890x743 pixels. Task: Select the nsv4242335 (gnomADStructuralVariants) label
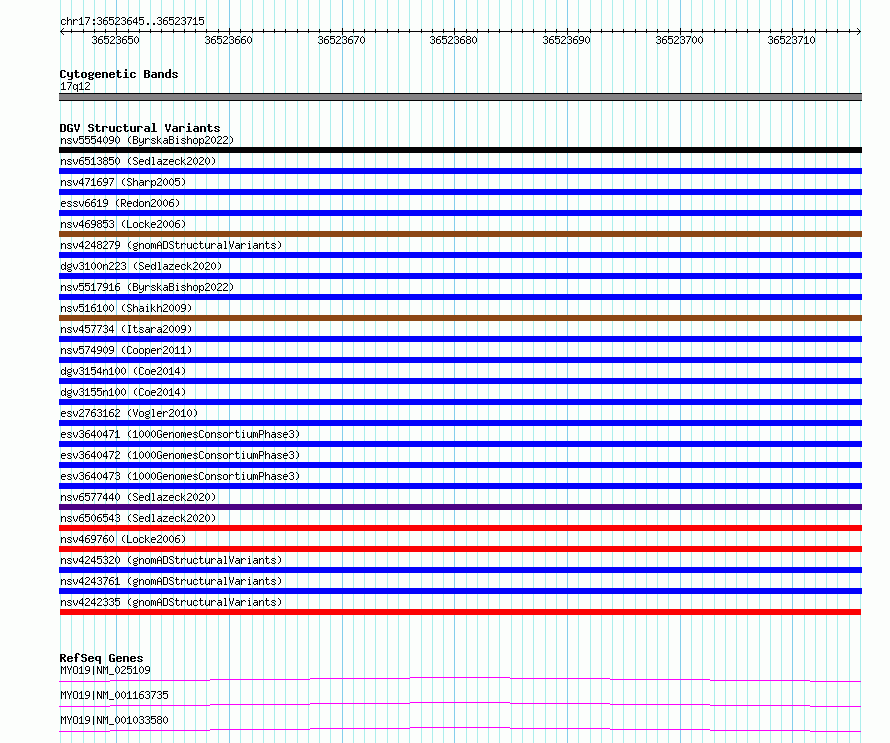click(171, 602)
